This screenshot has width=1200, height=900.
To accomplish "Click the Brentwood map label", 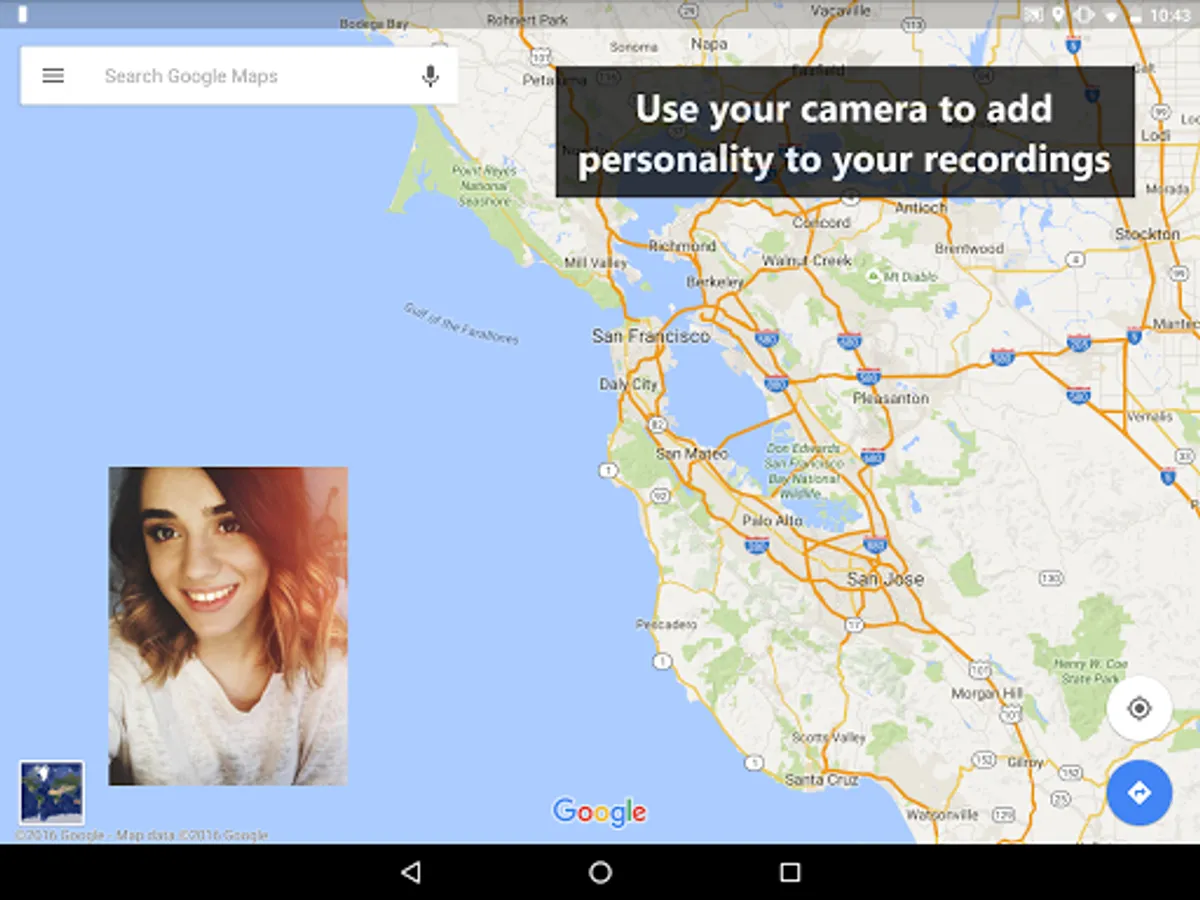I will point(969,248).
